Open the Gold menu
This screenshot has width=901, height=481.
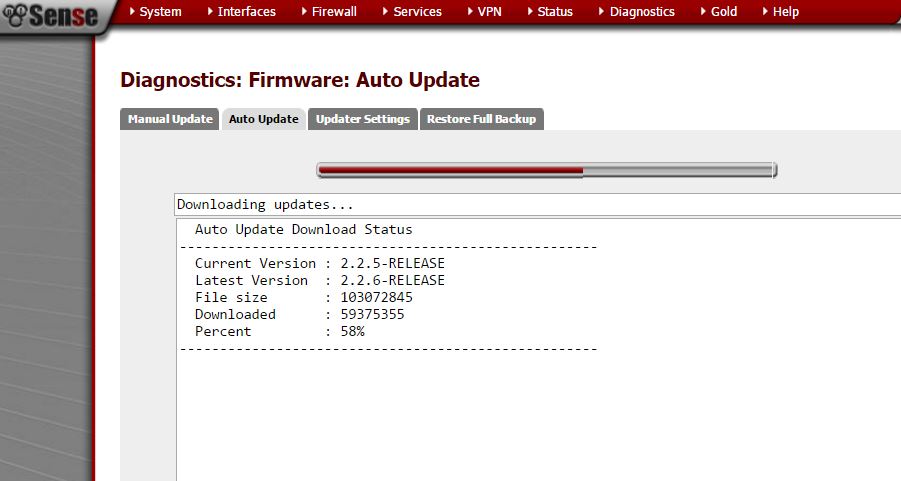tap(719, 11)
